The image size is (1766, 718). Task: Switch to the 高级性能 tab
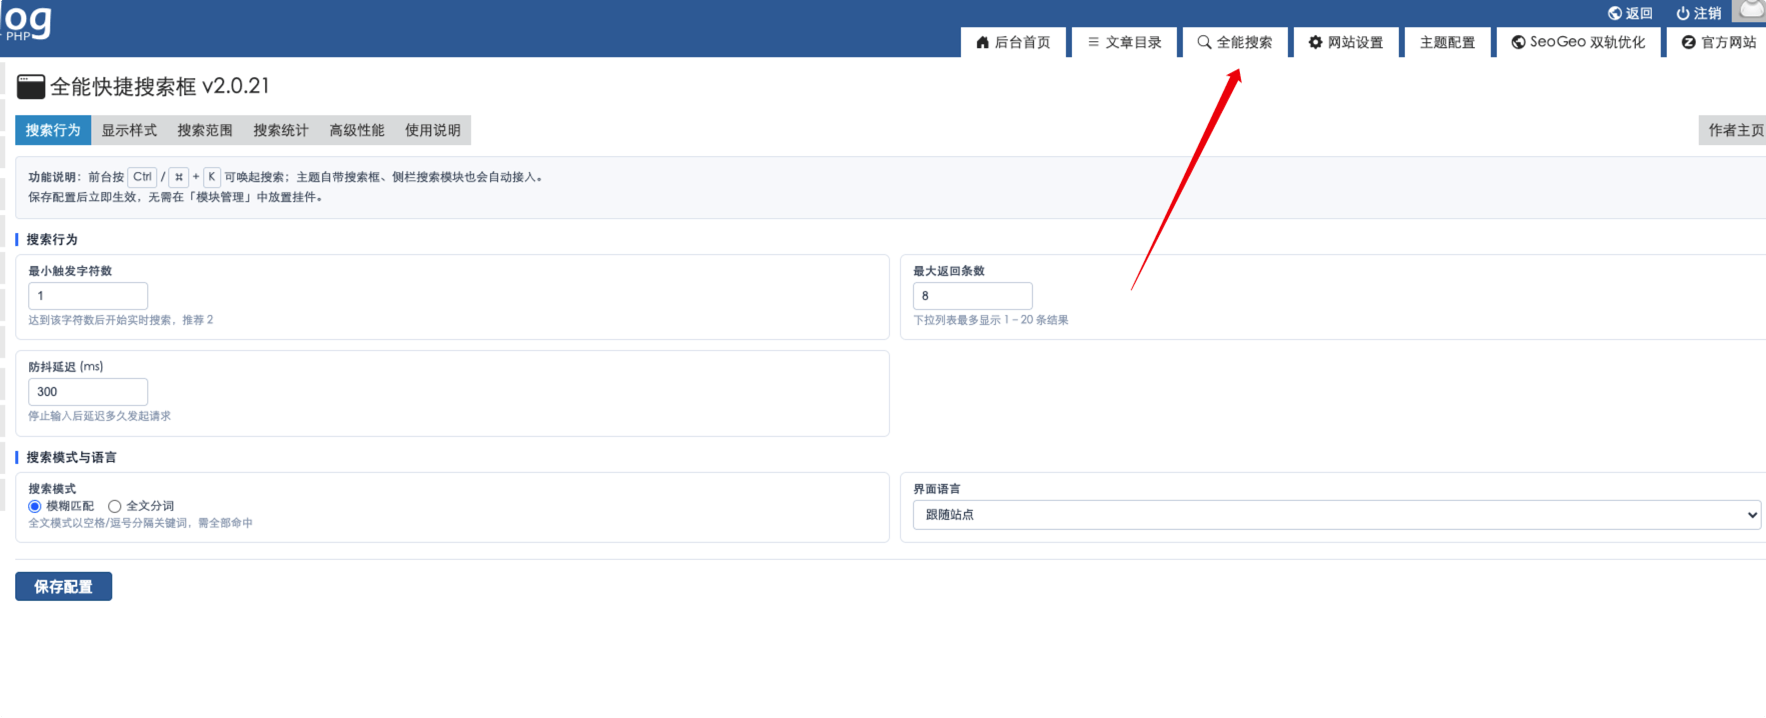point(357,130)
